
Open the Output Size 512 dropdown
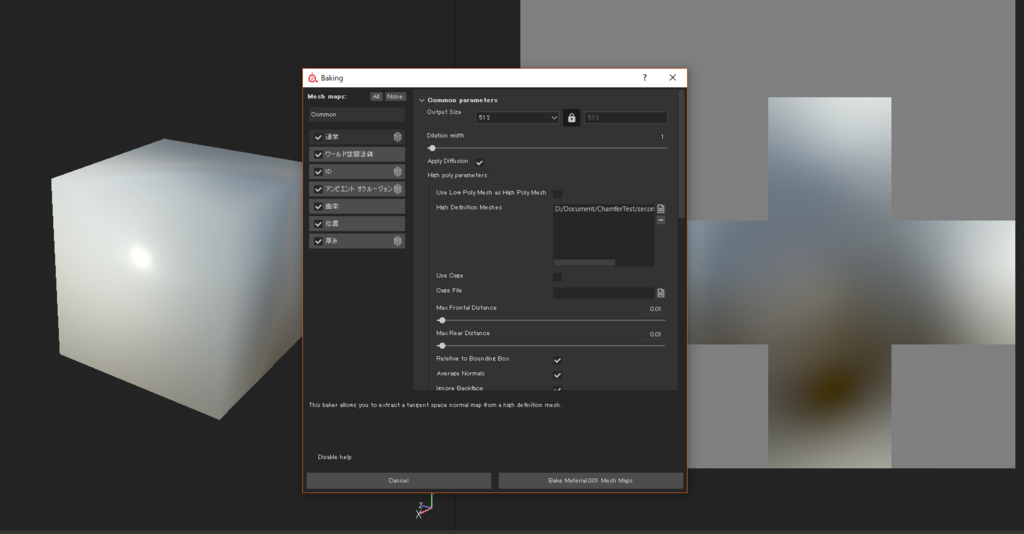click(x=517, y=118)
